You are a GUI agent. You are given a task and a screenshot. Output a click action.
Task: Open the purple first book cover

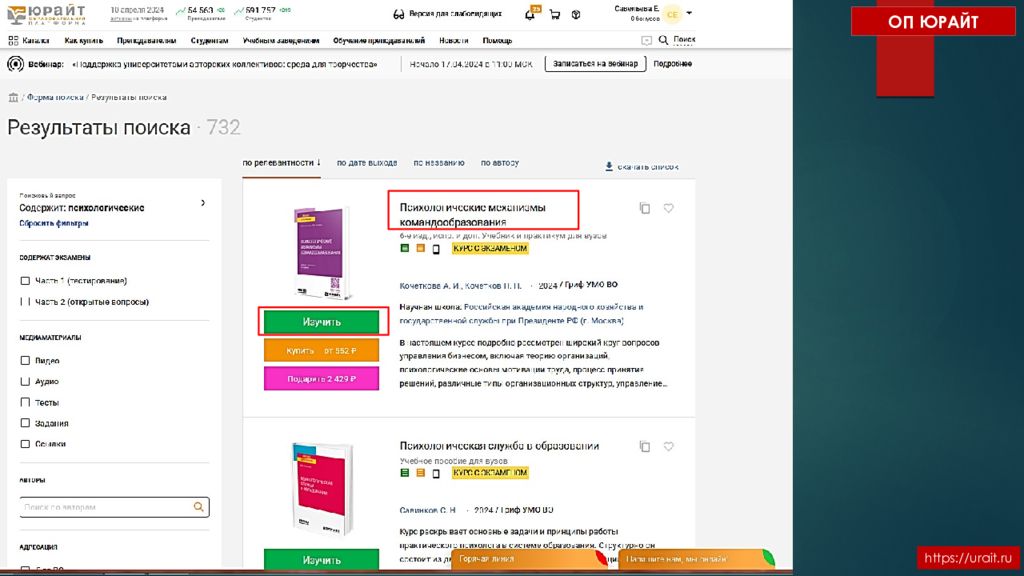point(321,253)
